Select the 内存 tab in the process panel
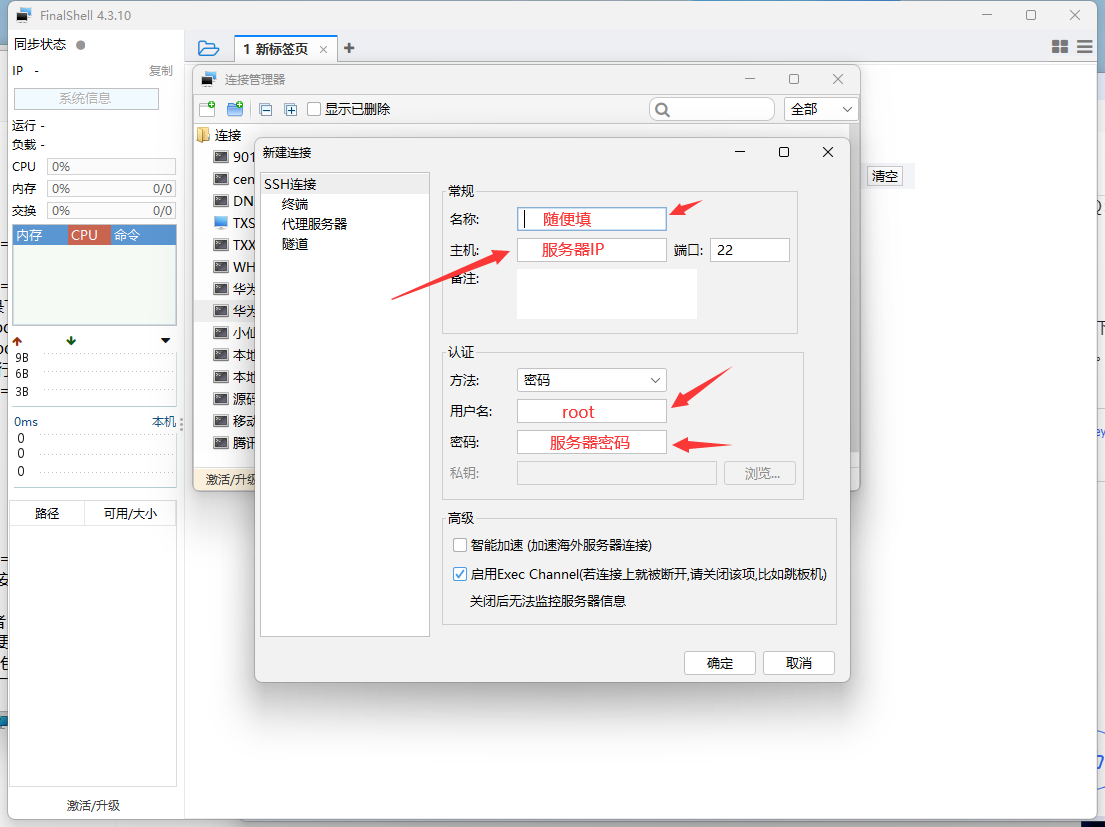 click(39, 235)
